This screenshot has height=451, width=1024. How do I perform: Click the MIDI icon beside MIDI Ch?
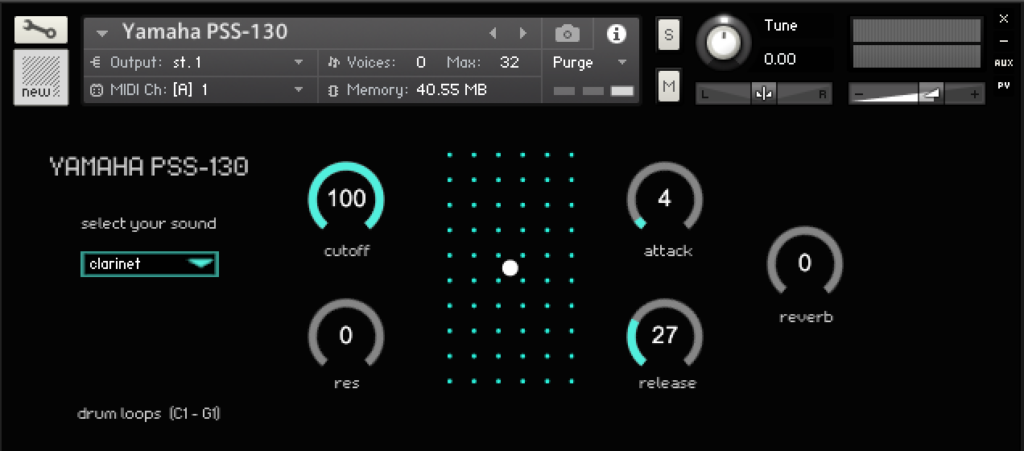pos(96,90)
